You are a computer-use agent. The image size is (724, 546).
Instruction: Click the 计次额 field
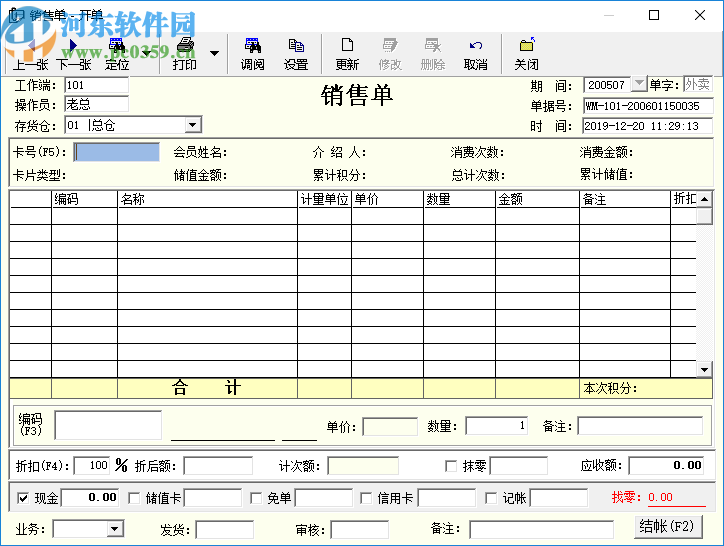[363, 466]
